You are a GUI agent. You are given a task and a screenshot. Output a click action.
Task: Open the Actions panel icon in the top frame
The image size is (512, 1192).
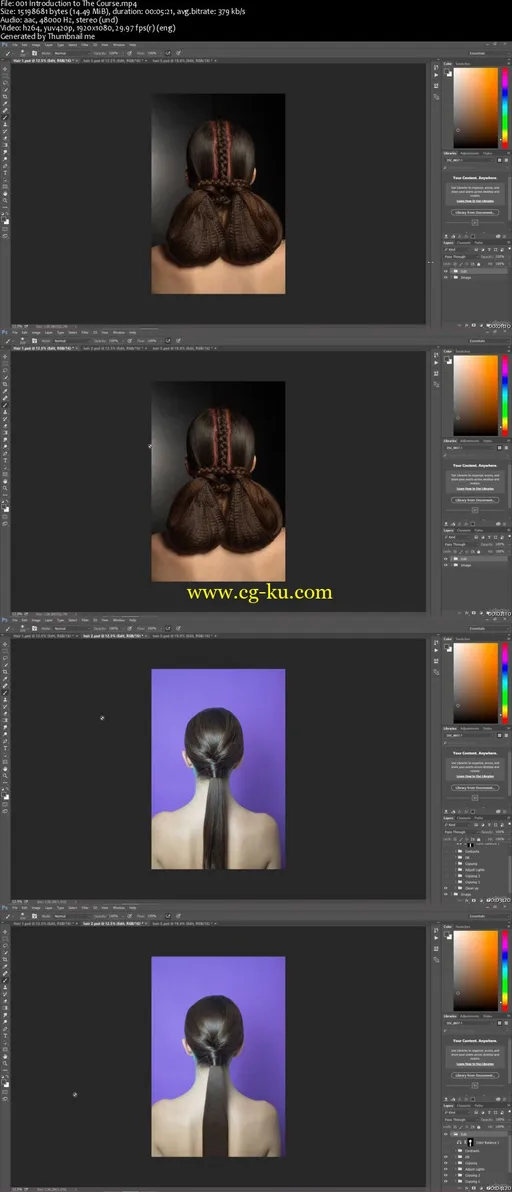point(438,75)
